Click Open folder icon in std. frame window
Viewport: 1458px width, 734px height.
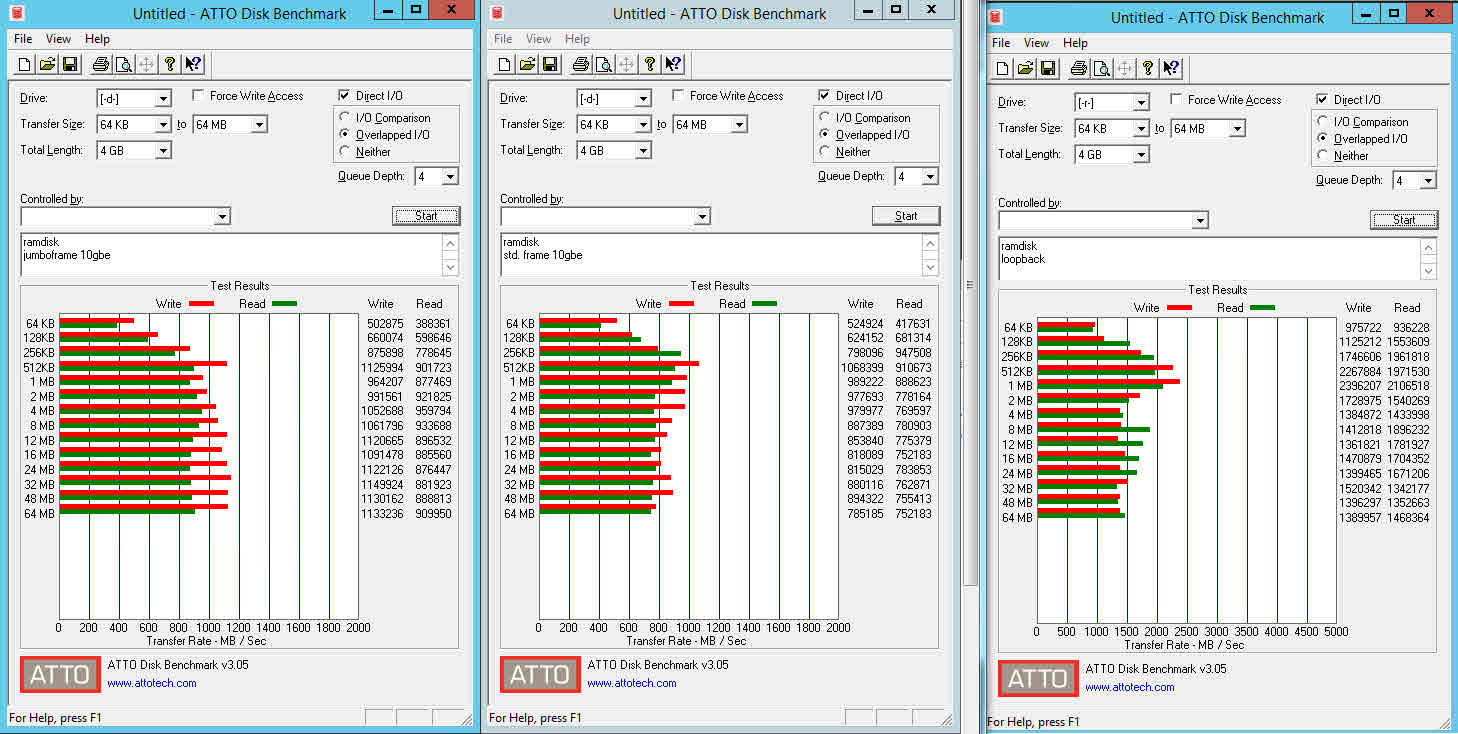(x=527, y=65)
